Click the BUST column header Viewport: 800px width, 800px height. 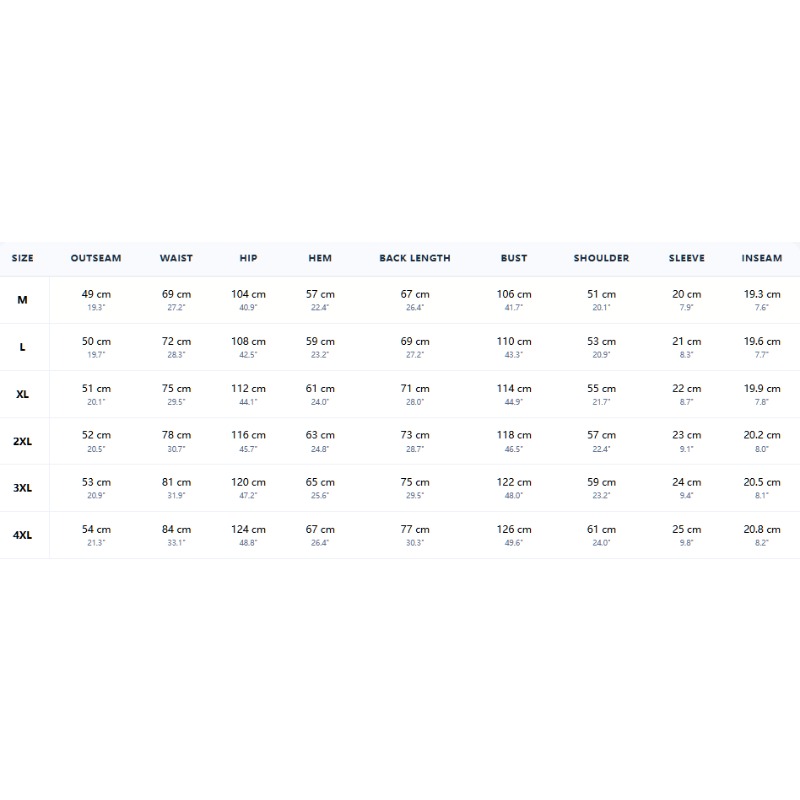point(514,258)
